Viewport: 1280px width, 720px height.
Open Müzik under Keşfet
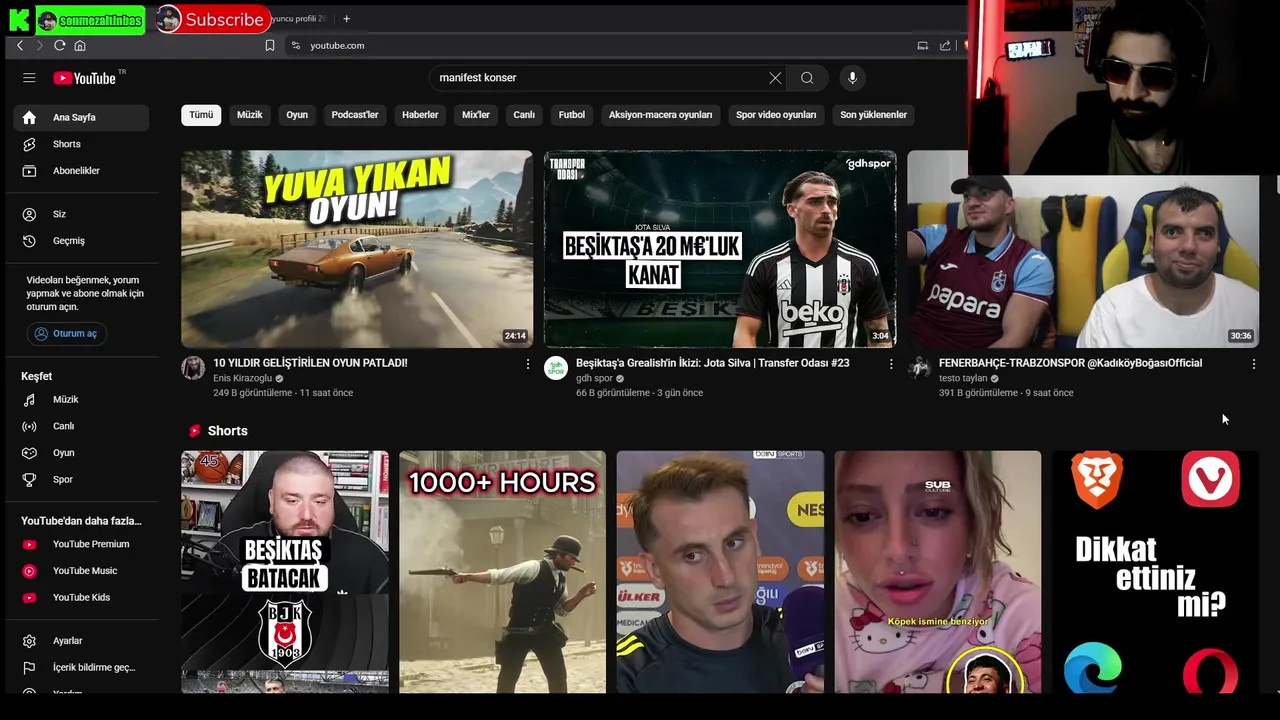[x=81, y=399]
